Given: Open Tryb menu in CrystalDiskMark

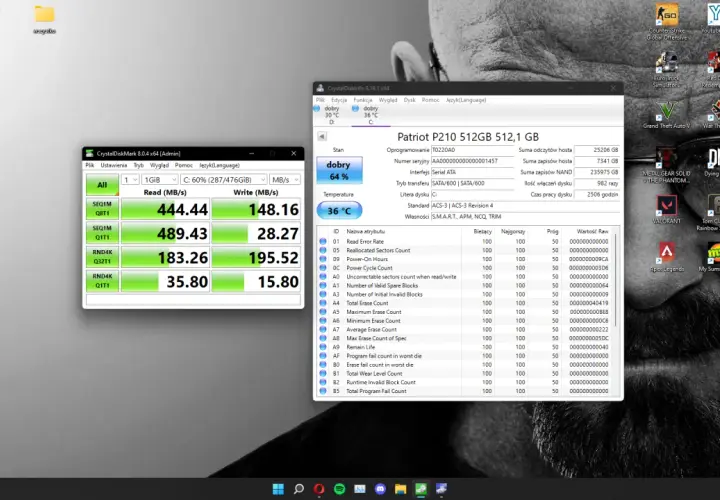Looking at the screenshot, I should pos(139,165).
